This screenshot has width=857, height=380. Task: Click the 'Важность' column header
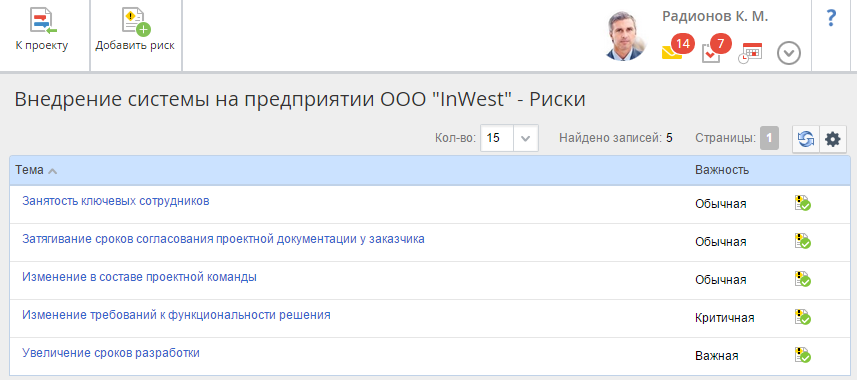pos(722,170)
